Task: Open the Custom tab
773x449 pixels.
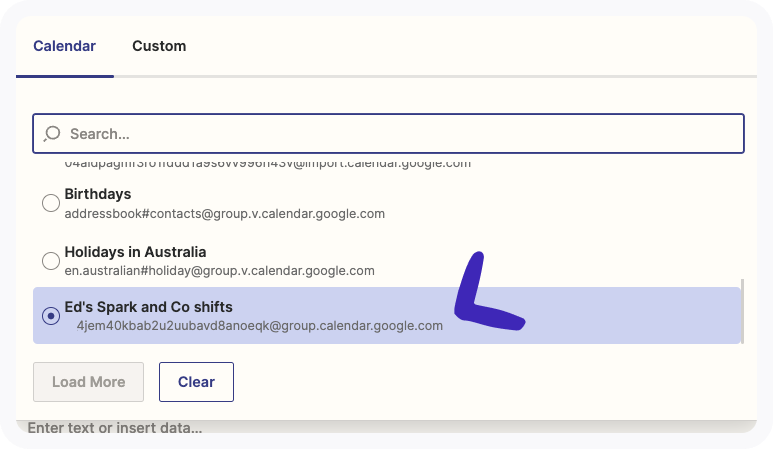Action: 159,46
